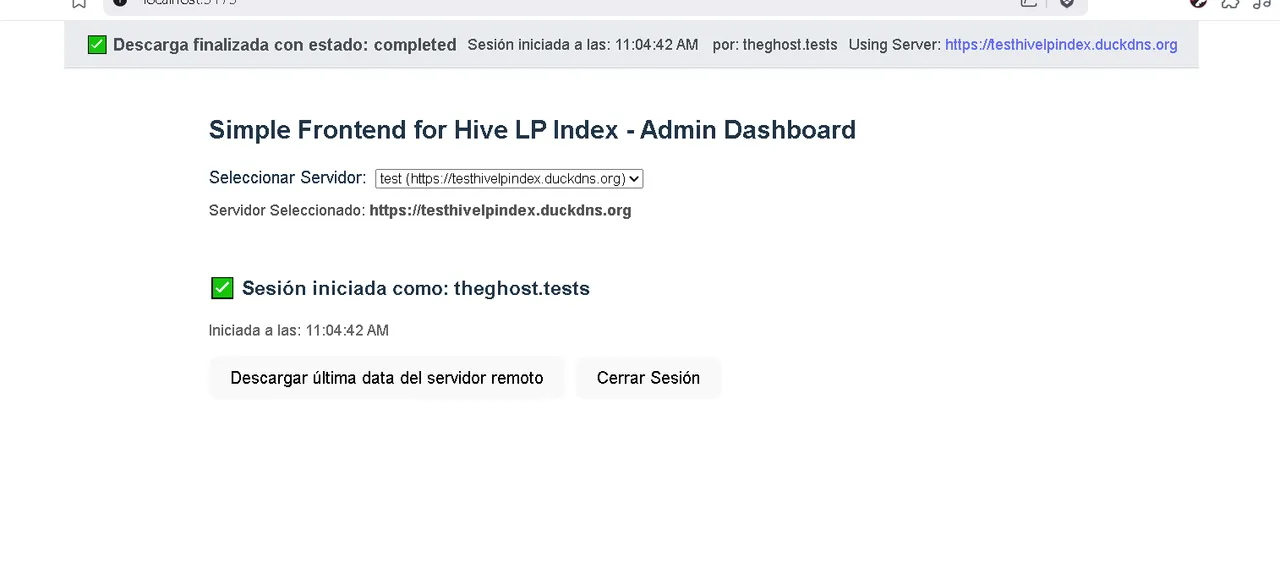This screenshot has width=1280, height=573.
Task: Click bold server URL after 'Servidor Seleccionado'
Action: click(x=500, y=210)
